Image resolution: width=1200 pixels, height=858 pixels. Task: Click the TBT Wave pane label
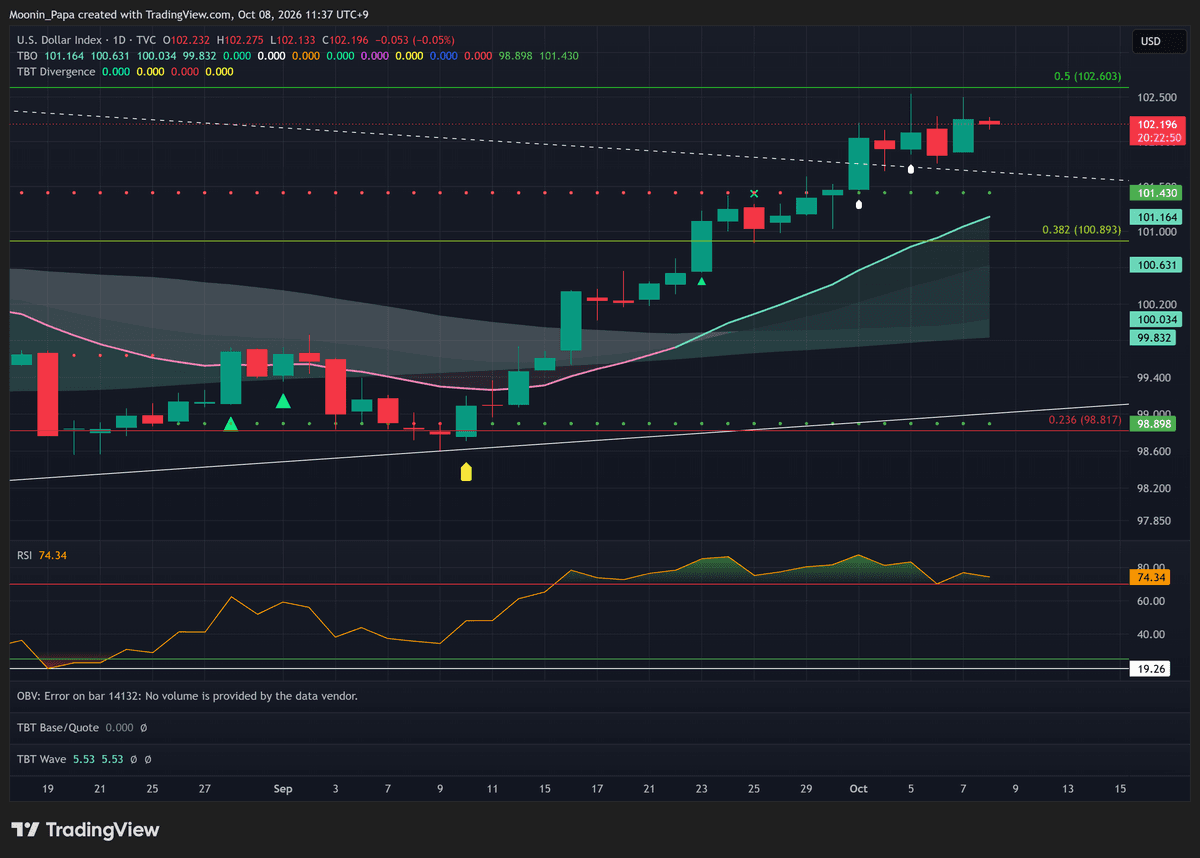(41, 760)
